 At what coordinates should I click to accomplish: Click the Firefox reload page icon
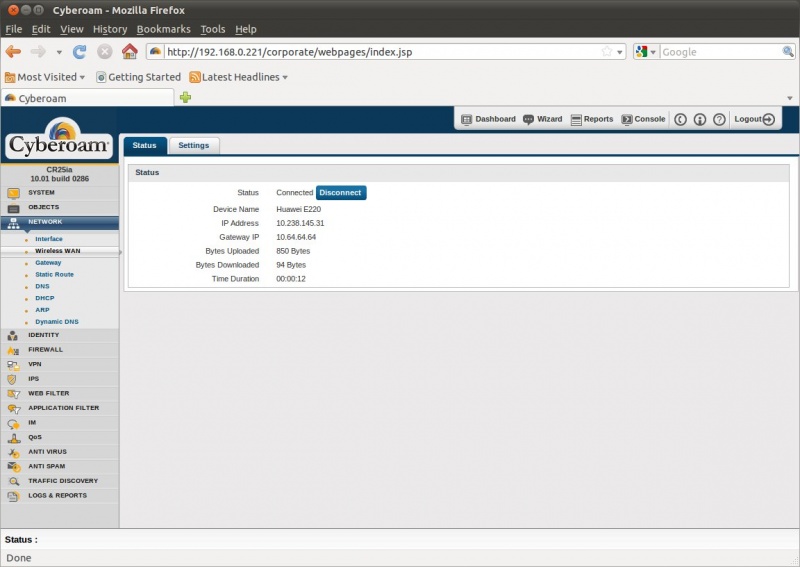pos(80,52)
